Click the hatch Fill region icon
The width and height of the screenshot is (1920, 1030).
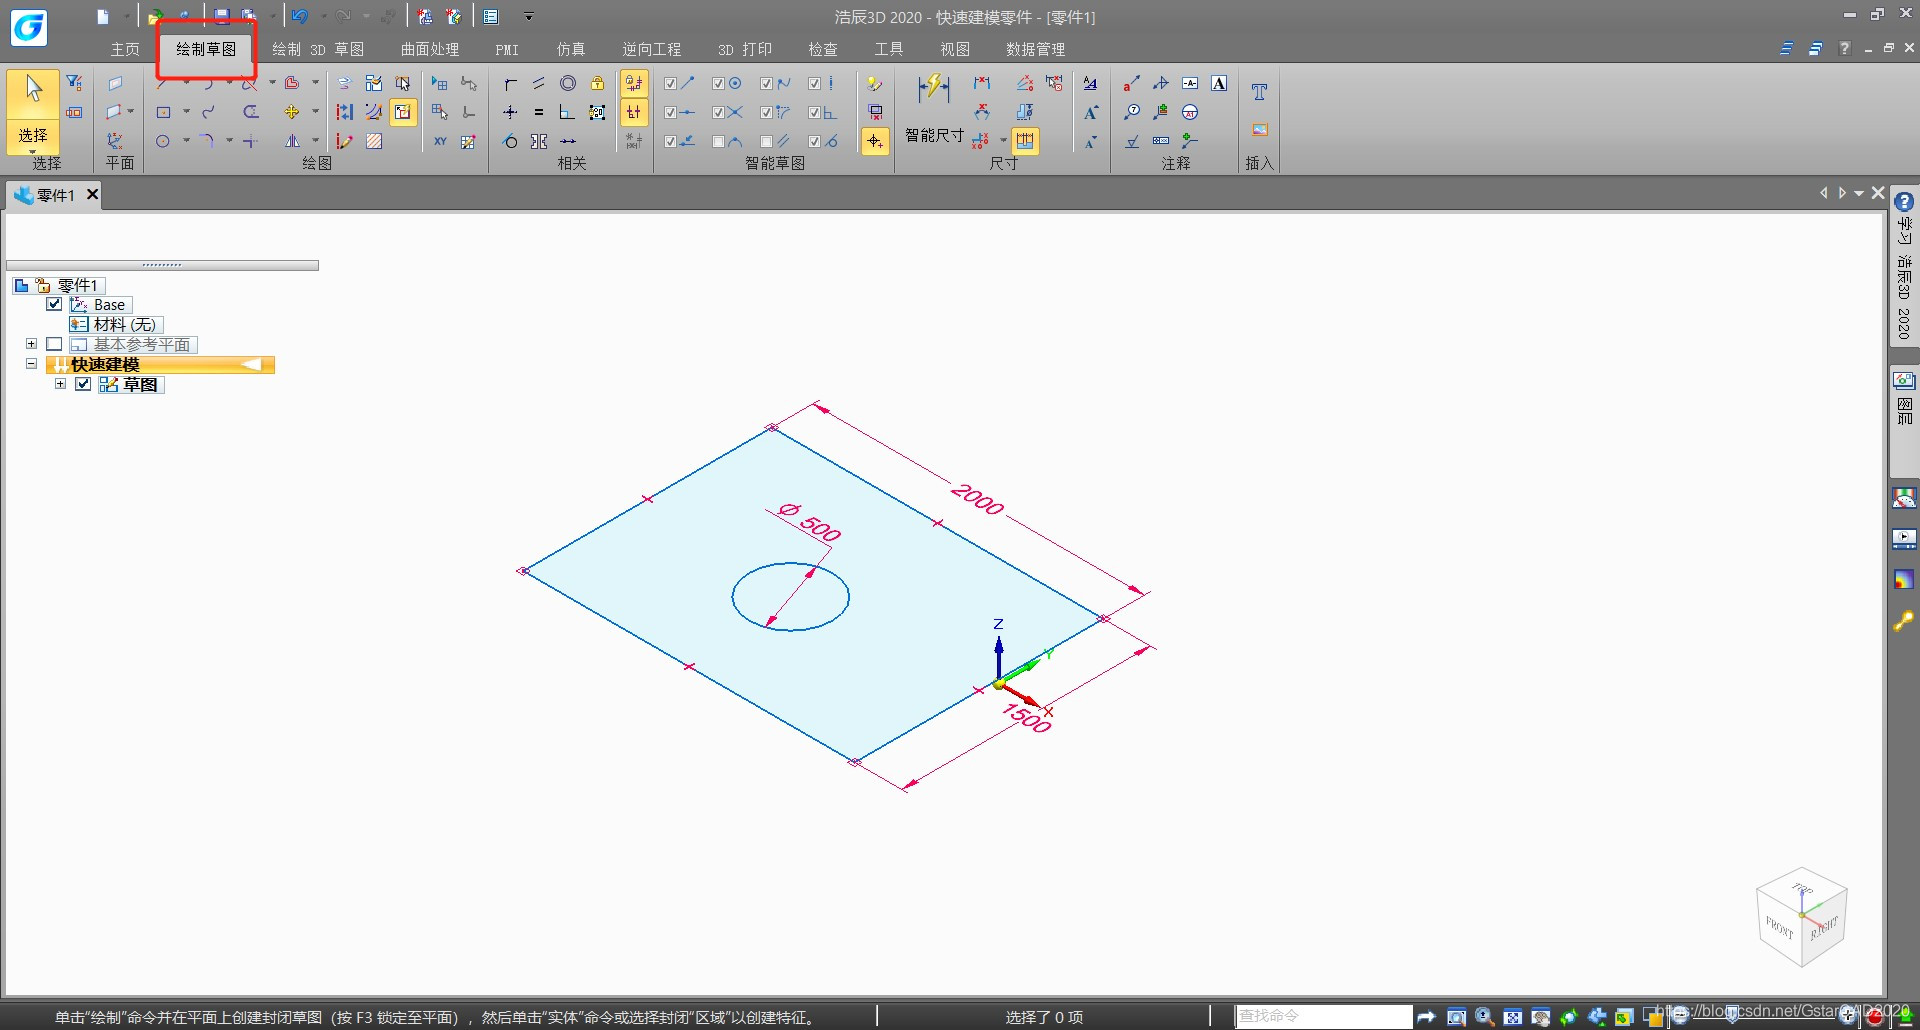[374, 141]
